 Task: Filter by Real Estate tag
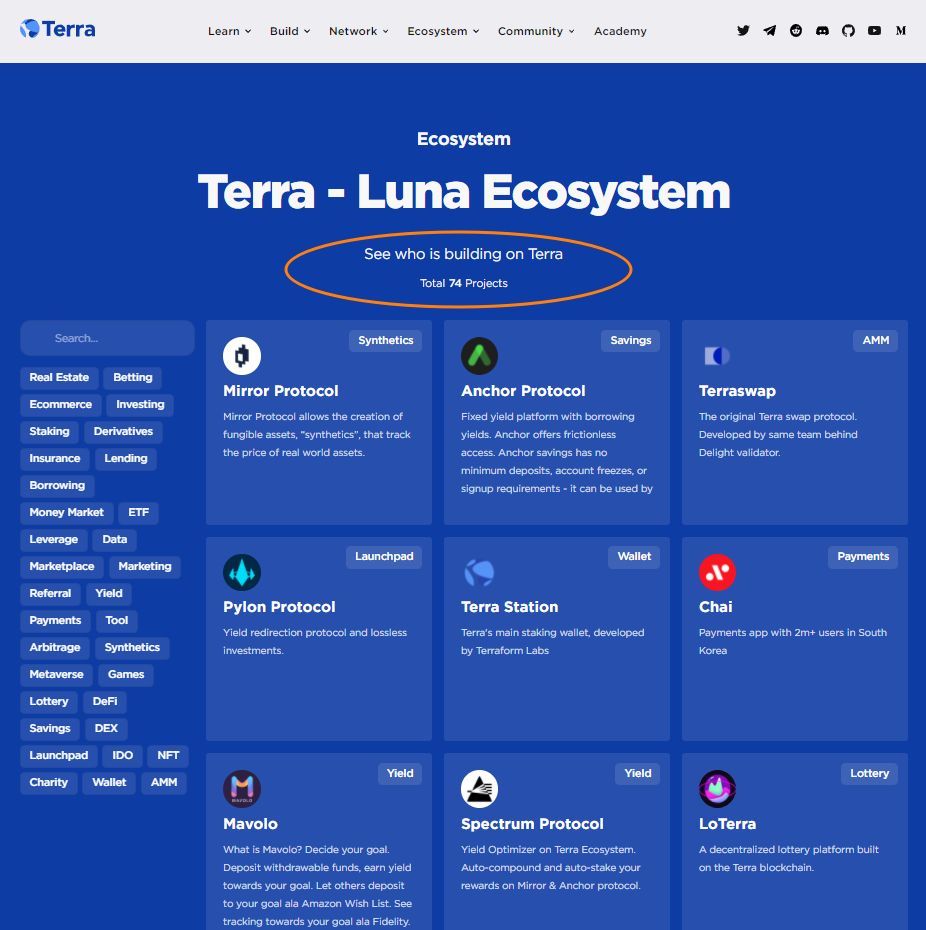pyautogui.click(x=59, y=378)
